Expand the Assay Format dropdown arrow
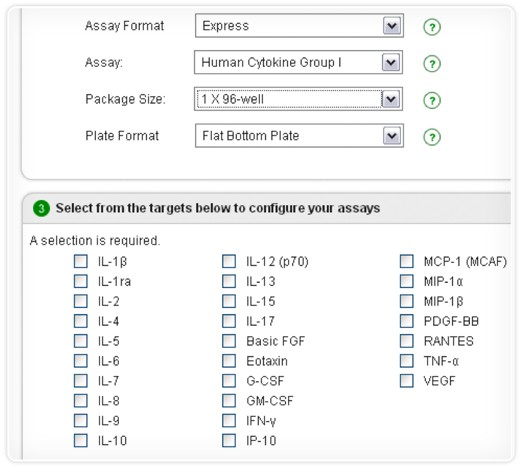The image size is (522, 470). tap(392, 26)
